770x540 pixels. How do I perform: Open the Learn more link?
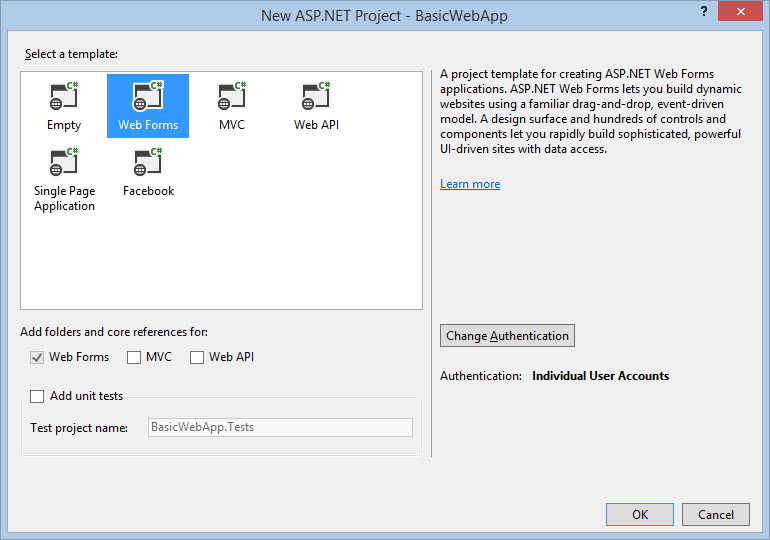click(470, 184)
